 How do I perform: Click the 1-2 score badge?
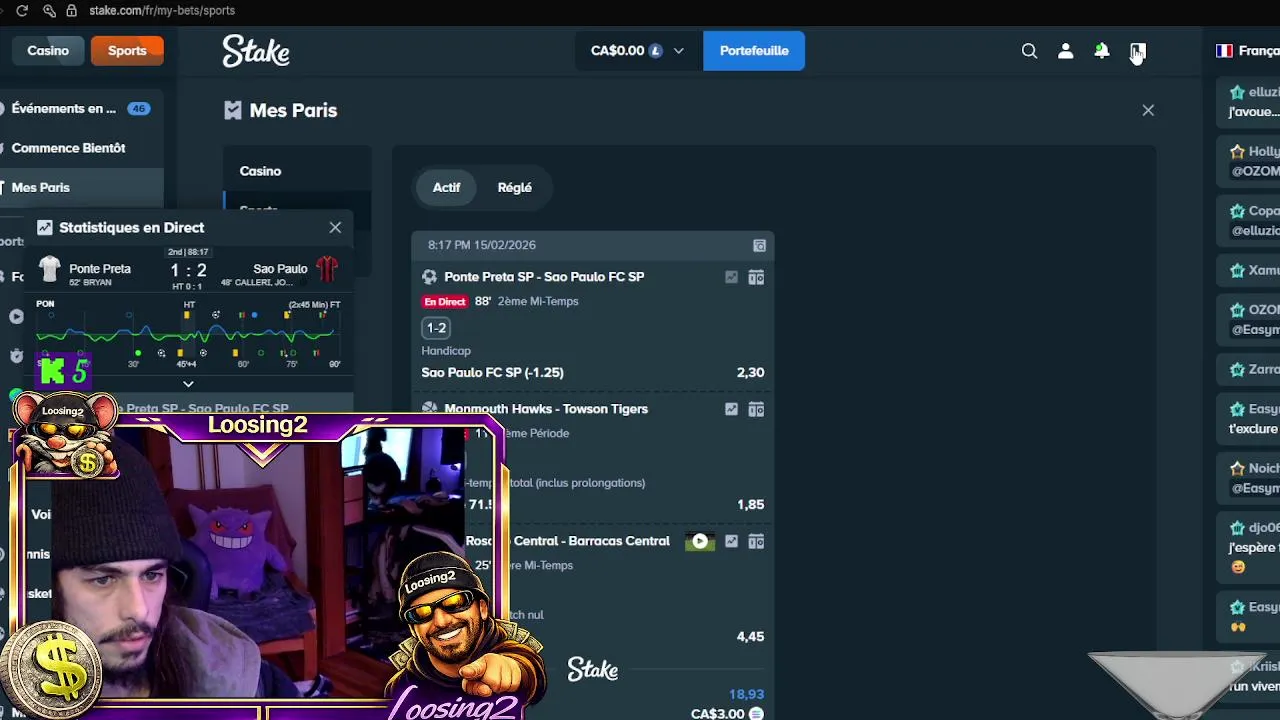[x=436, y=328]
